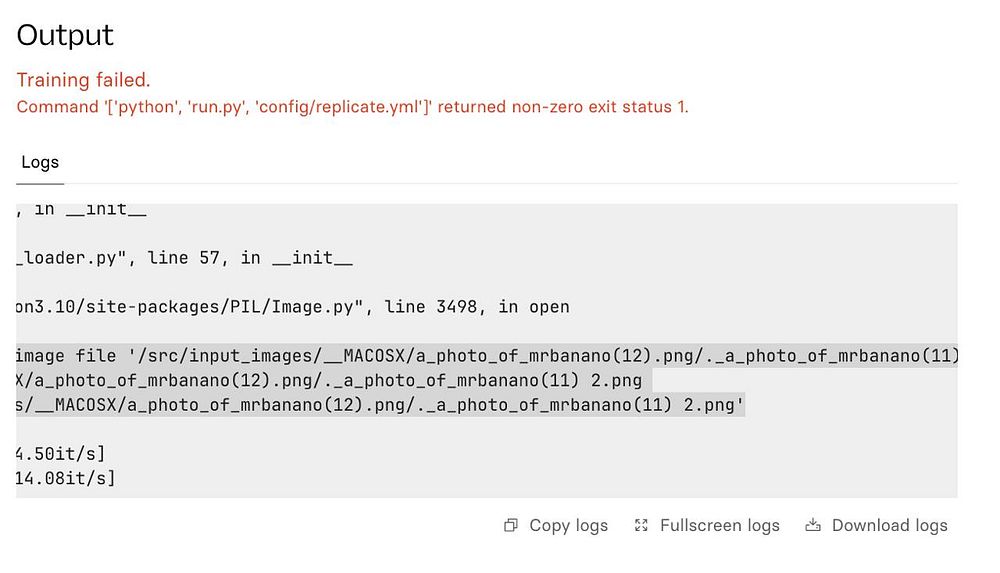Click the Output heading
Viewport: 1000px width, 573px height.
click(66, 35)
